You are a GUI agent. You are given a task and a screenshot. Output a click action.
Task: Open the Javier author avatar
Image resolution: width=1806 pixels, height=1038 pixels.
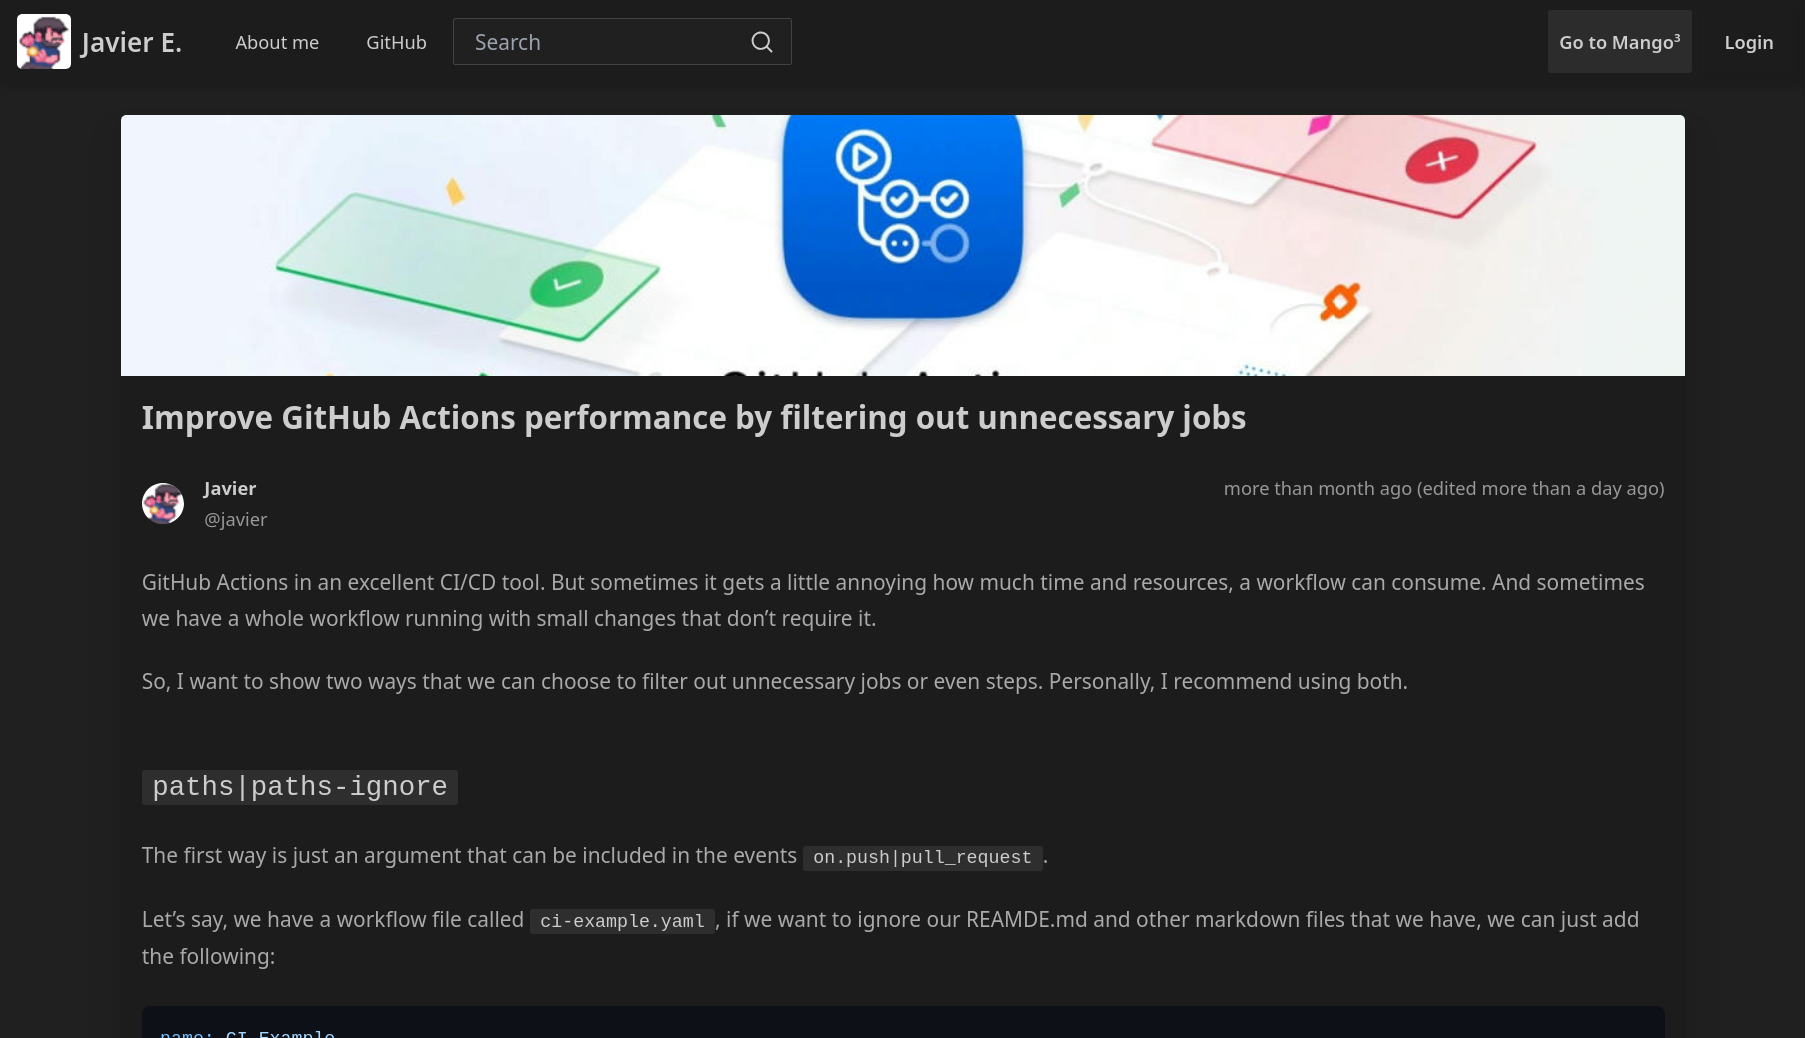[x=163, y=503]
